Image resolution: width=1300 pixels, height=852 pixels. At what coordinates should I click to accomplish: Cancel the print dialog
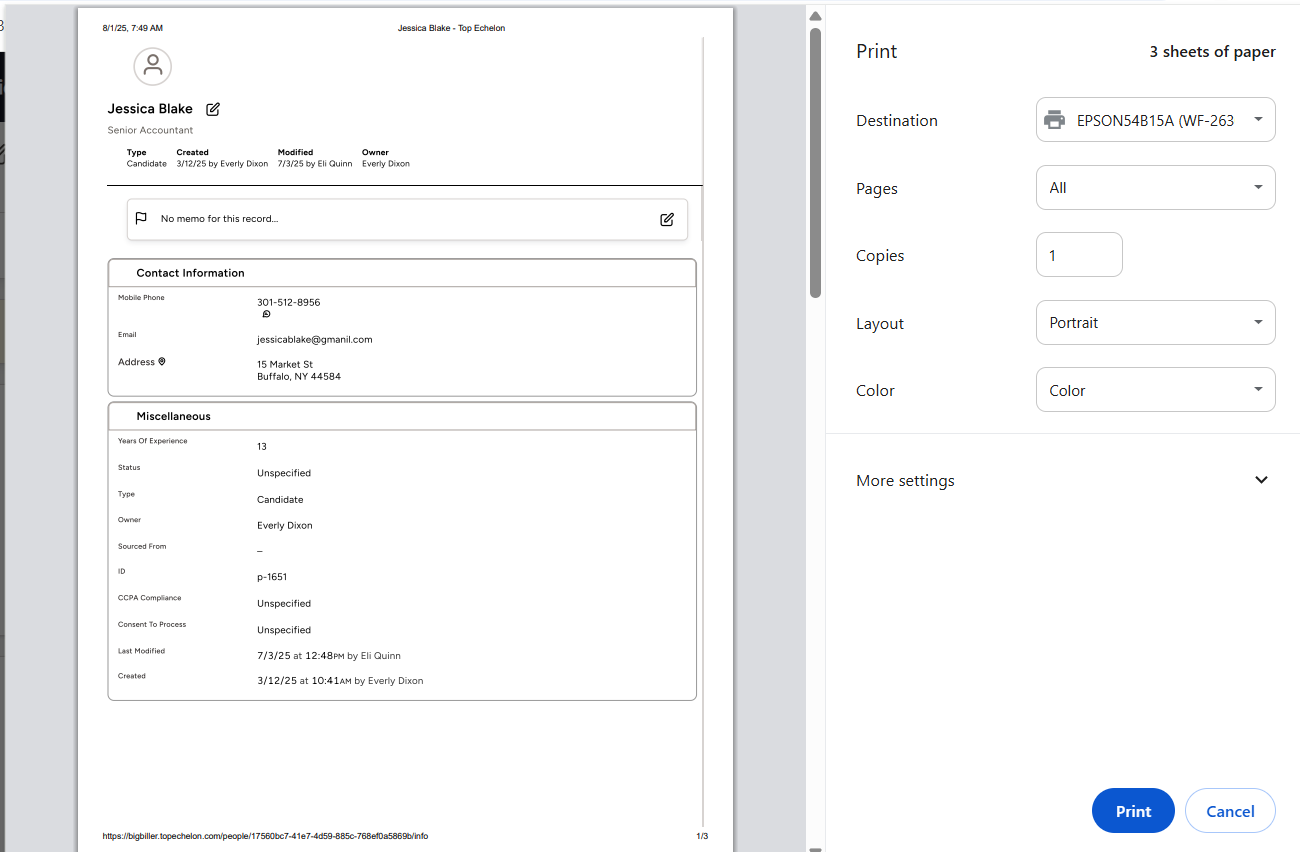pos(1230,811)
